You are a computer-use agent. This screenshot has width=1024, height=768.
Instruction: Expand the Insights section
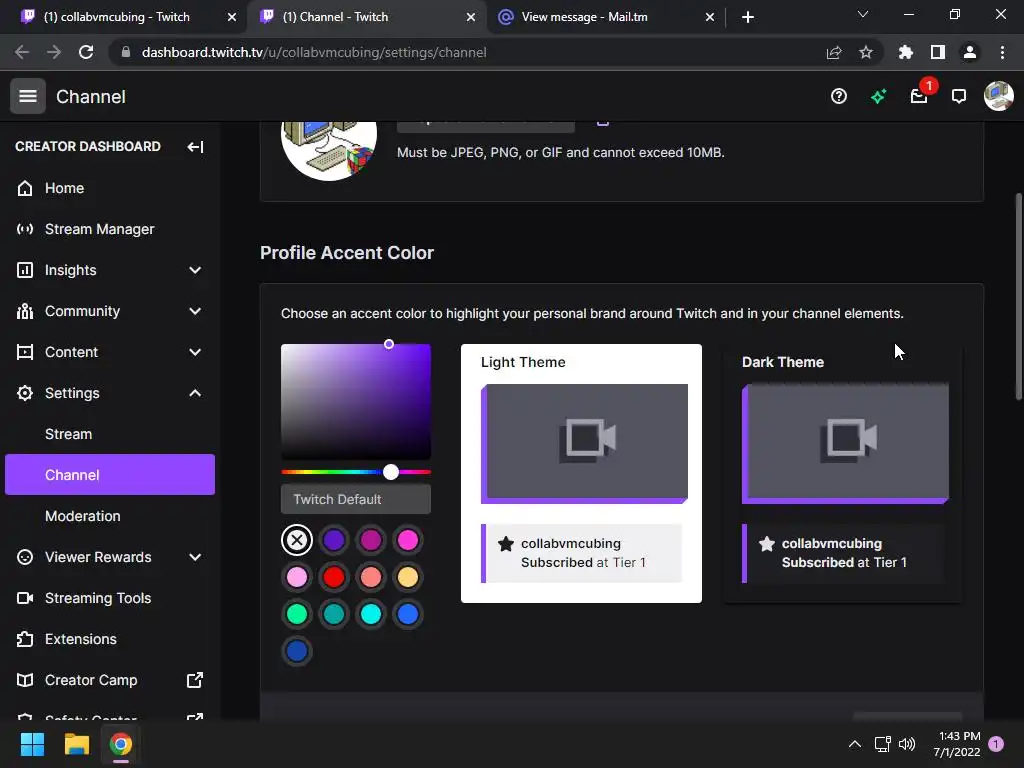[195, 270]
